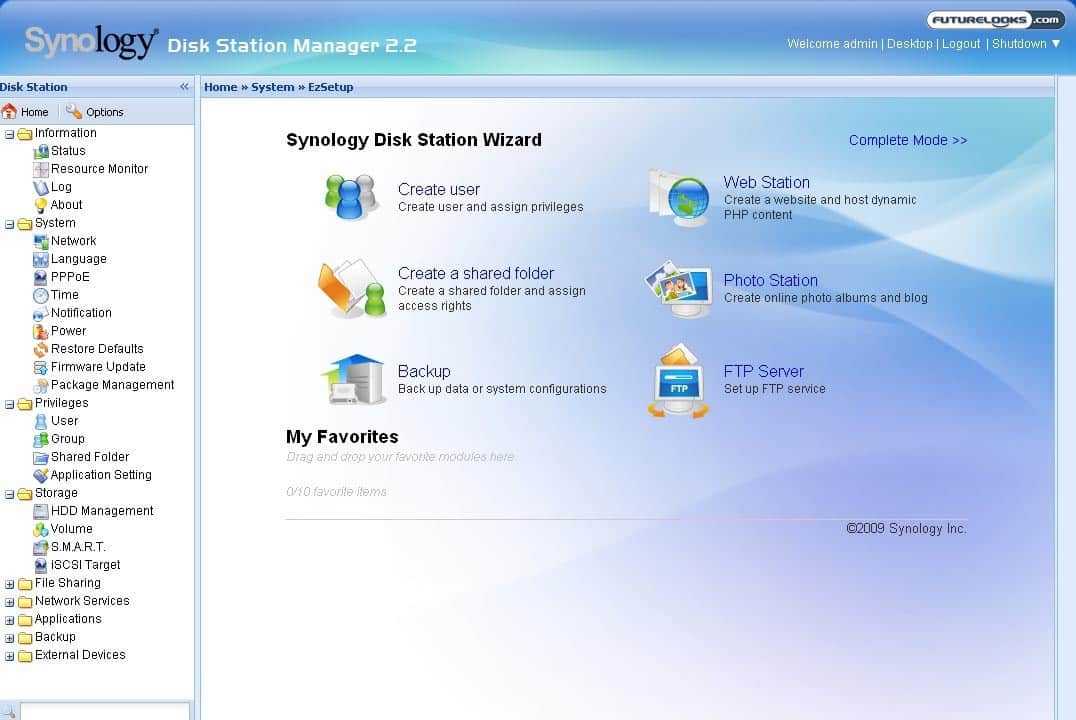The image size is (1076, 720).
Task: Click the Logout link in header
Action: pos(960,44)
